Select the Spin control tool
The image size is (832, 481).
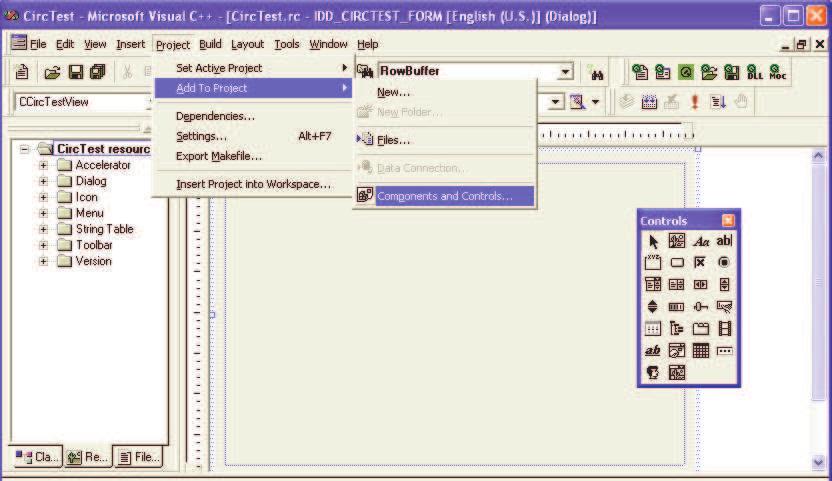pos(653,306)
